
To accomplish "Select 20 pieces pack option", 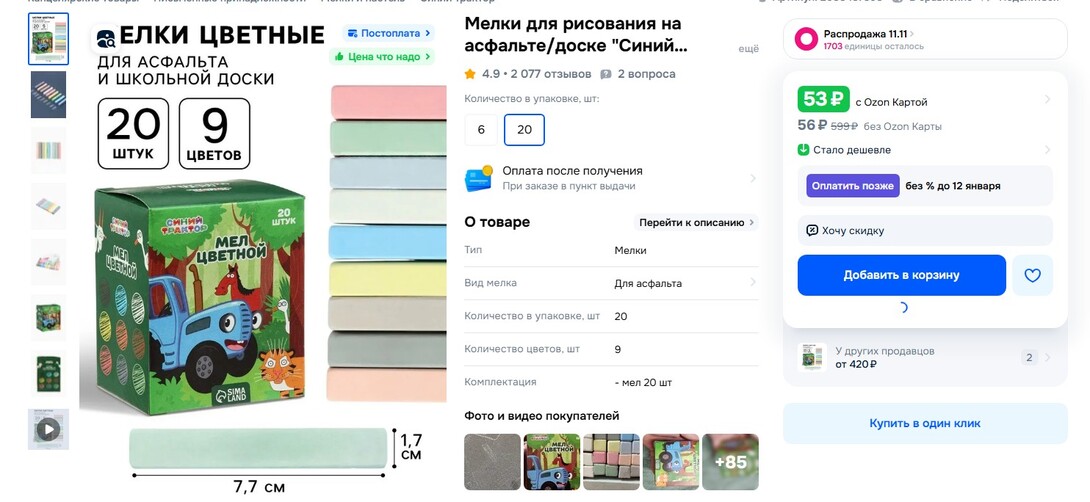I will click(x=524, y=130).
